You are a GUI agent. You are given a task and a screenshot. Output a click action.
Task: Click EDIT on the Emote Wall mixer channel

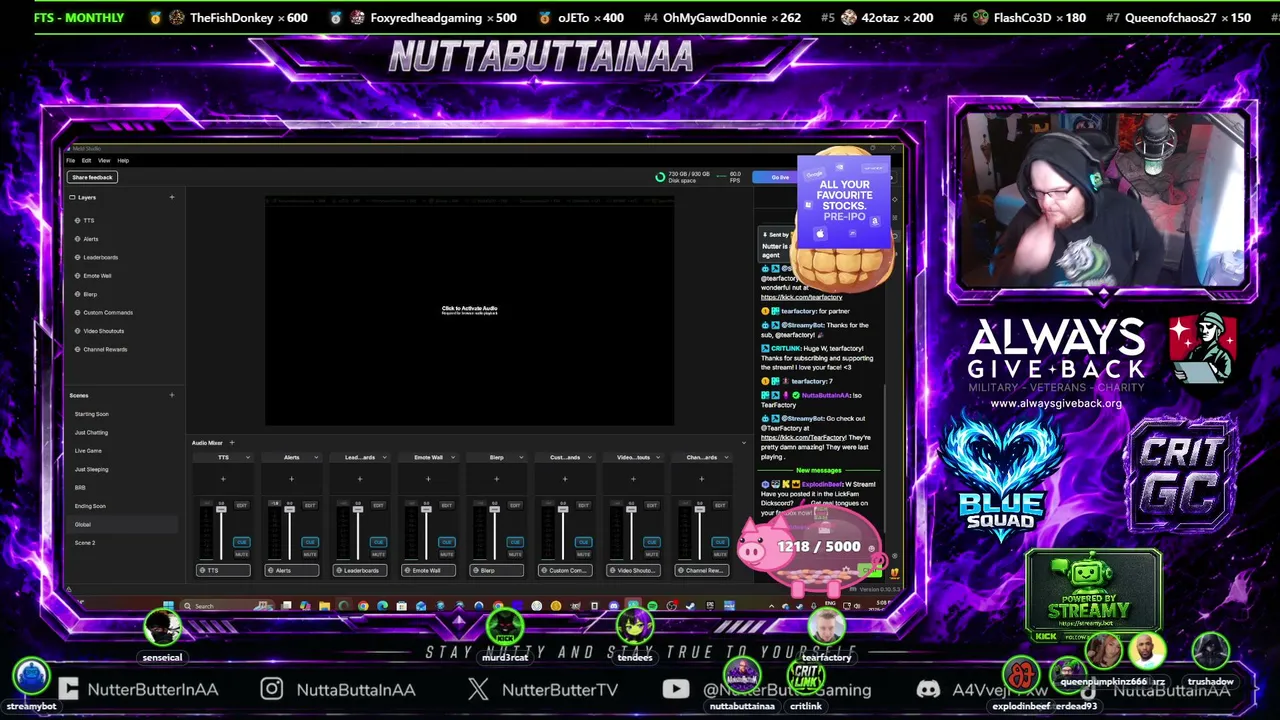pyautogui.click(x=446, y=505)
